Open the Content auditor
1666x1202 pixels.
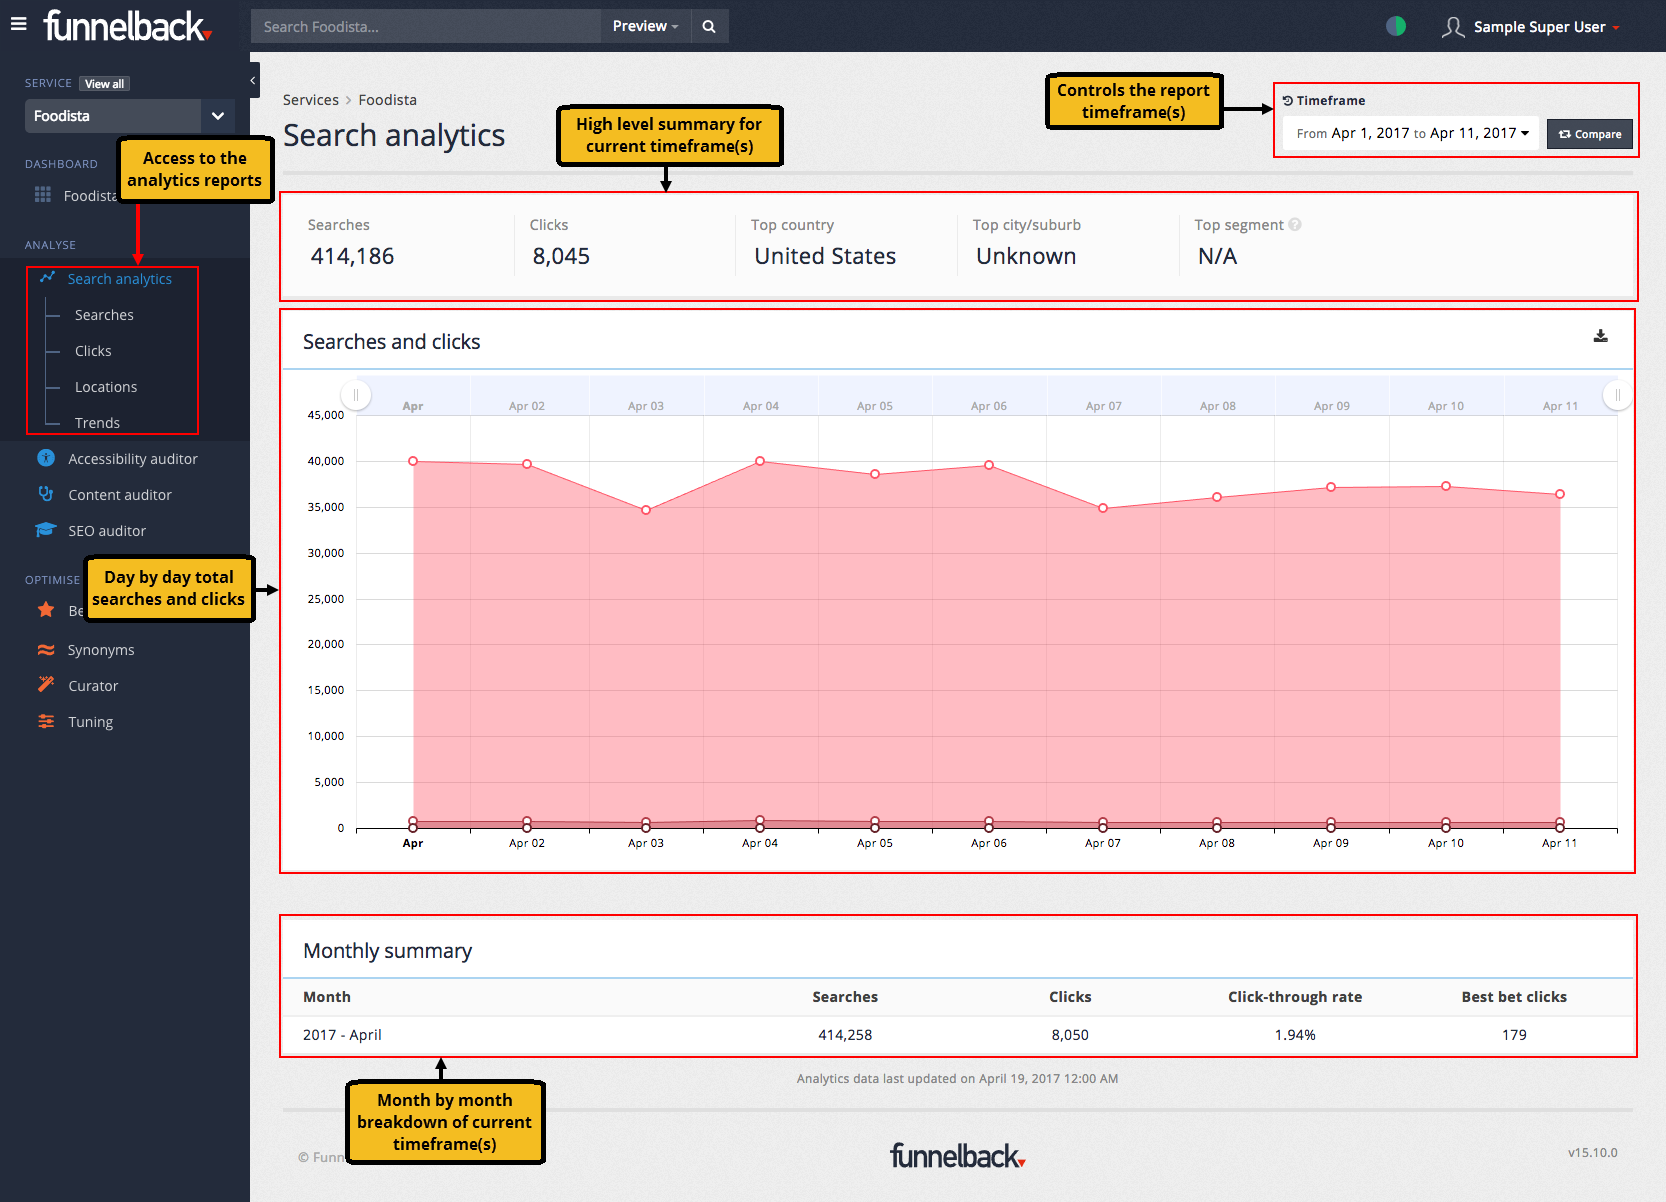(x=120, y=494)
